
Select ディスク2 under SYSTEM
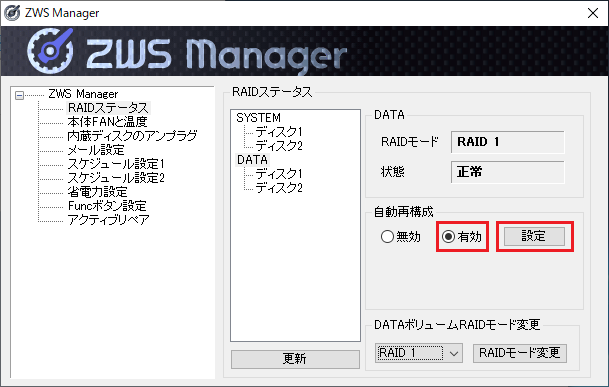coord(278,146)
